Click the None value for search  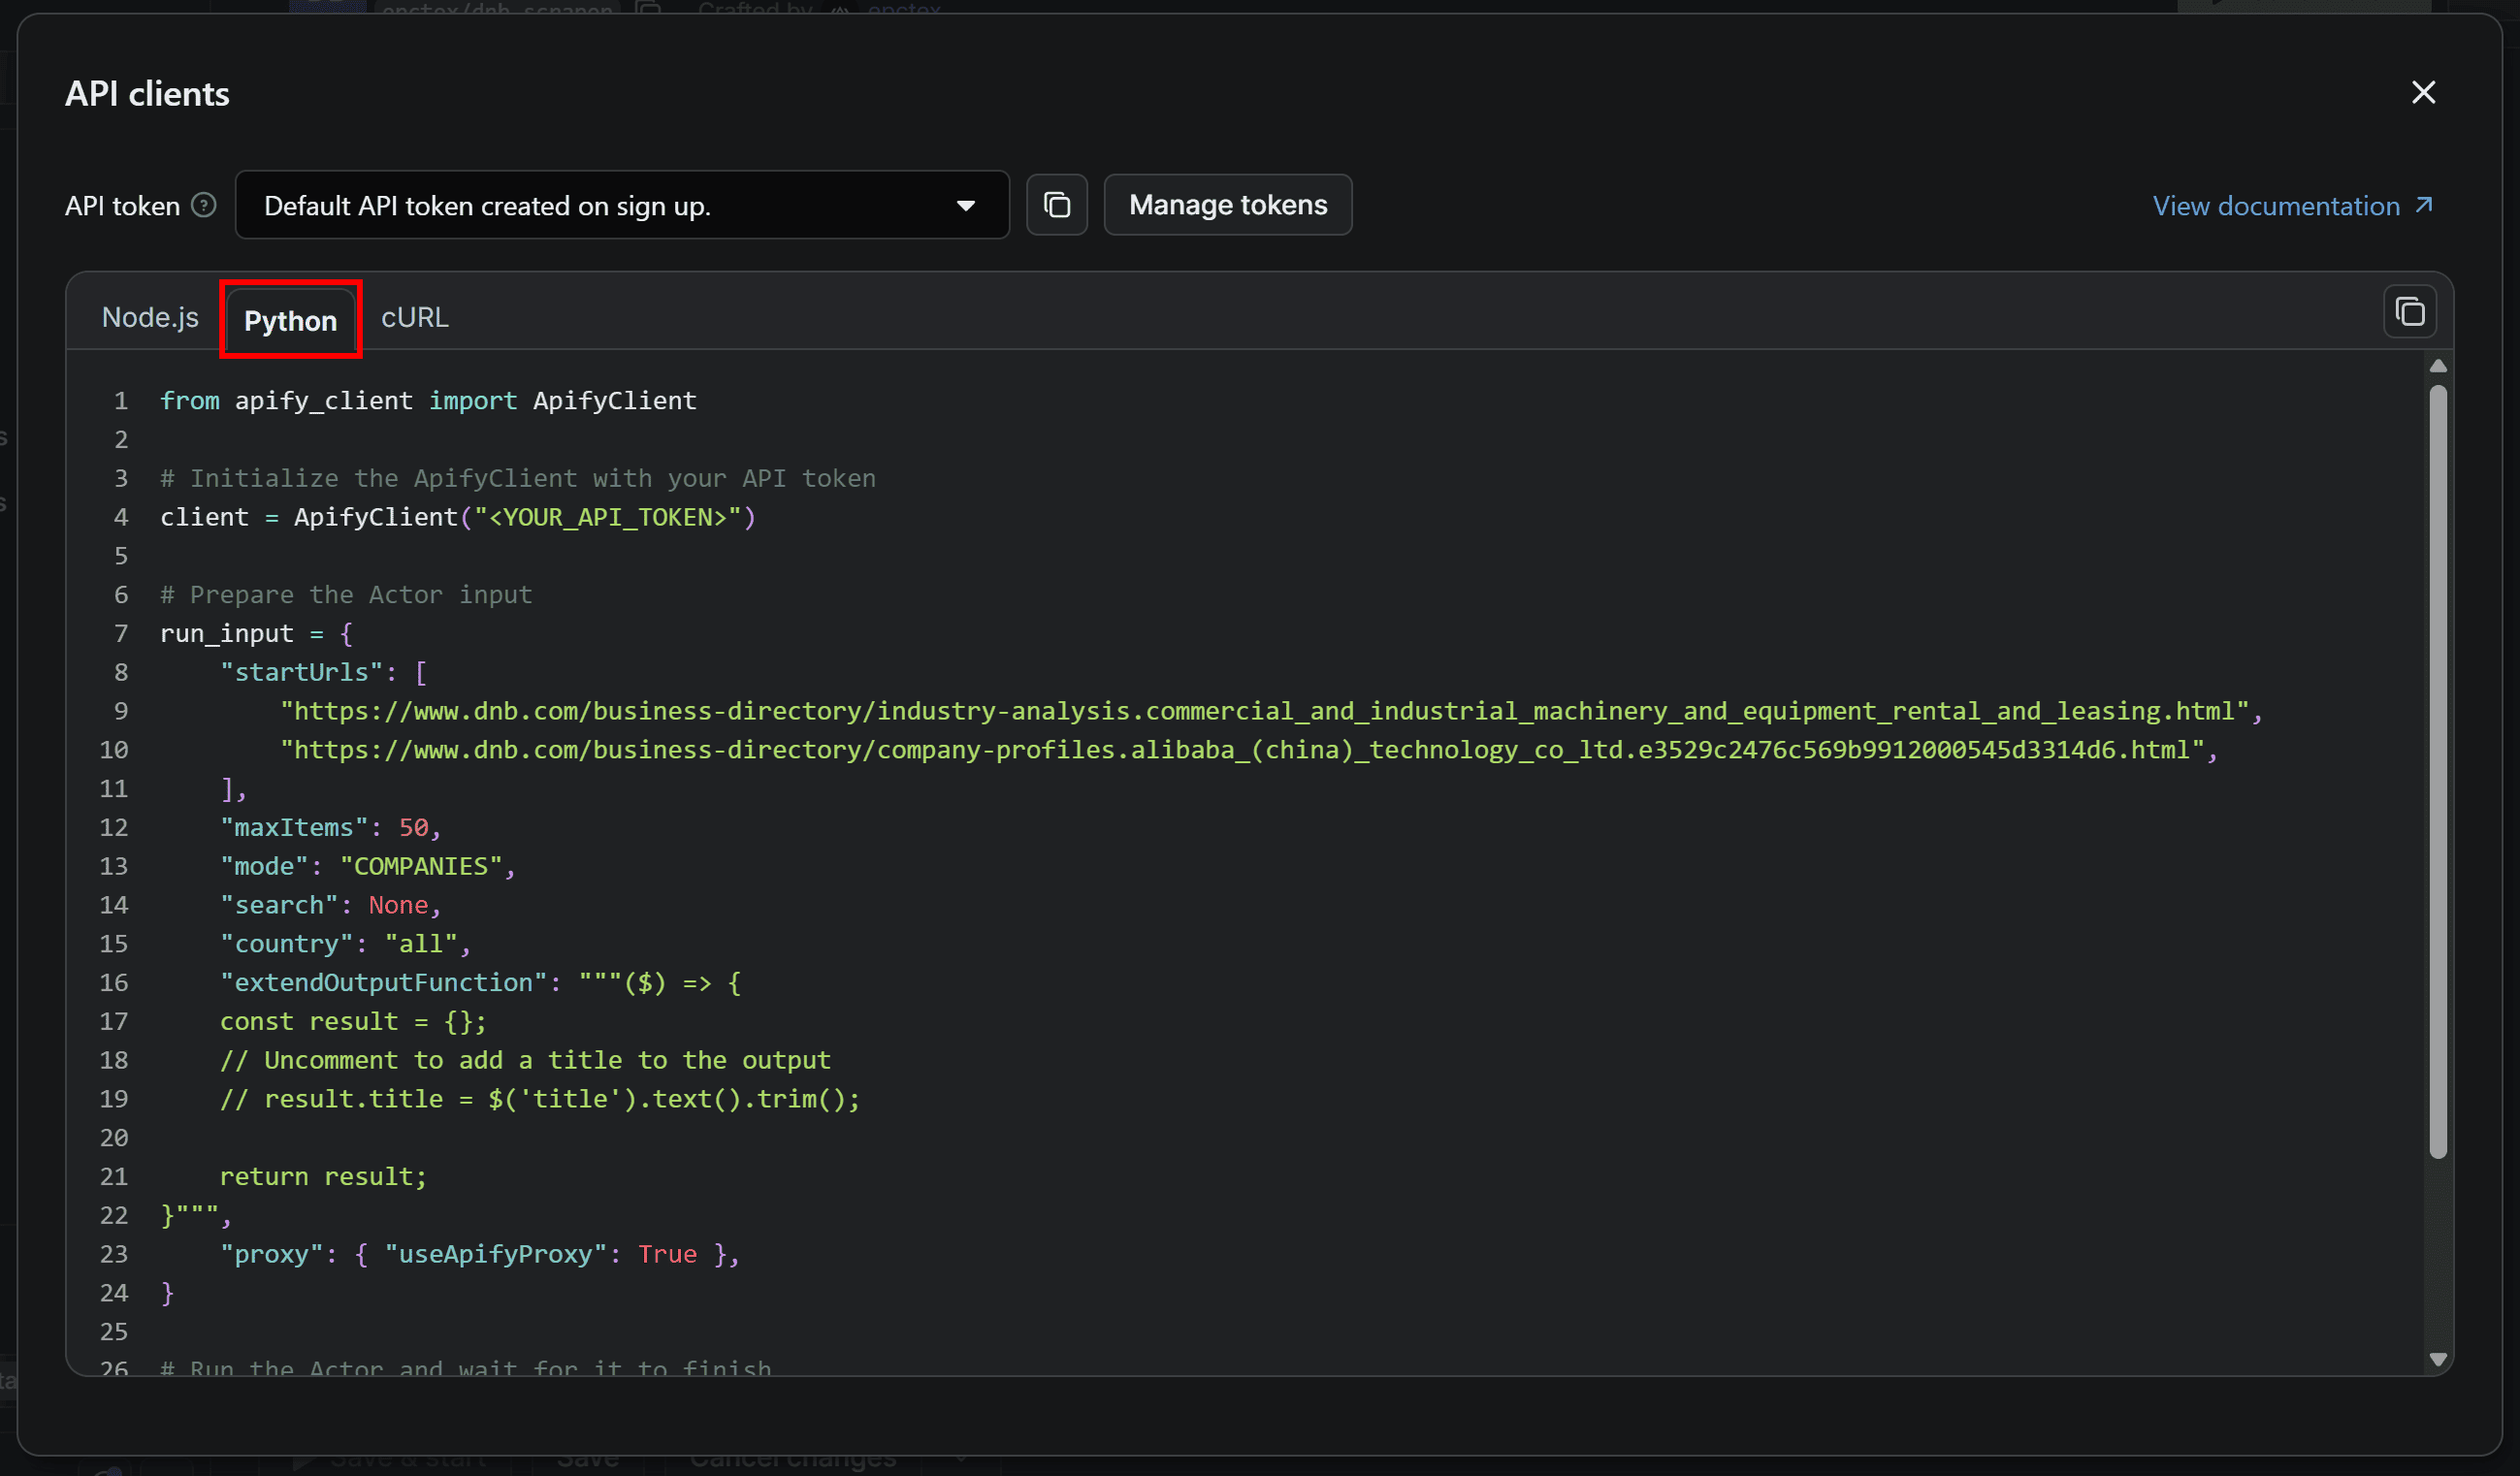click(x=398, y=905)
